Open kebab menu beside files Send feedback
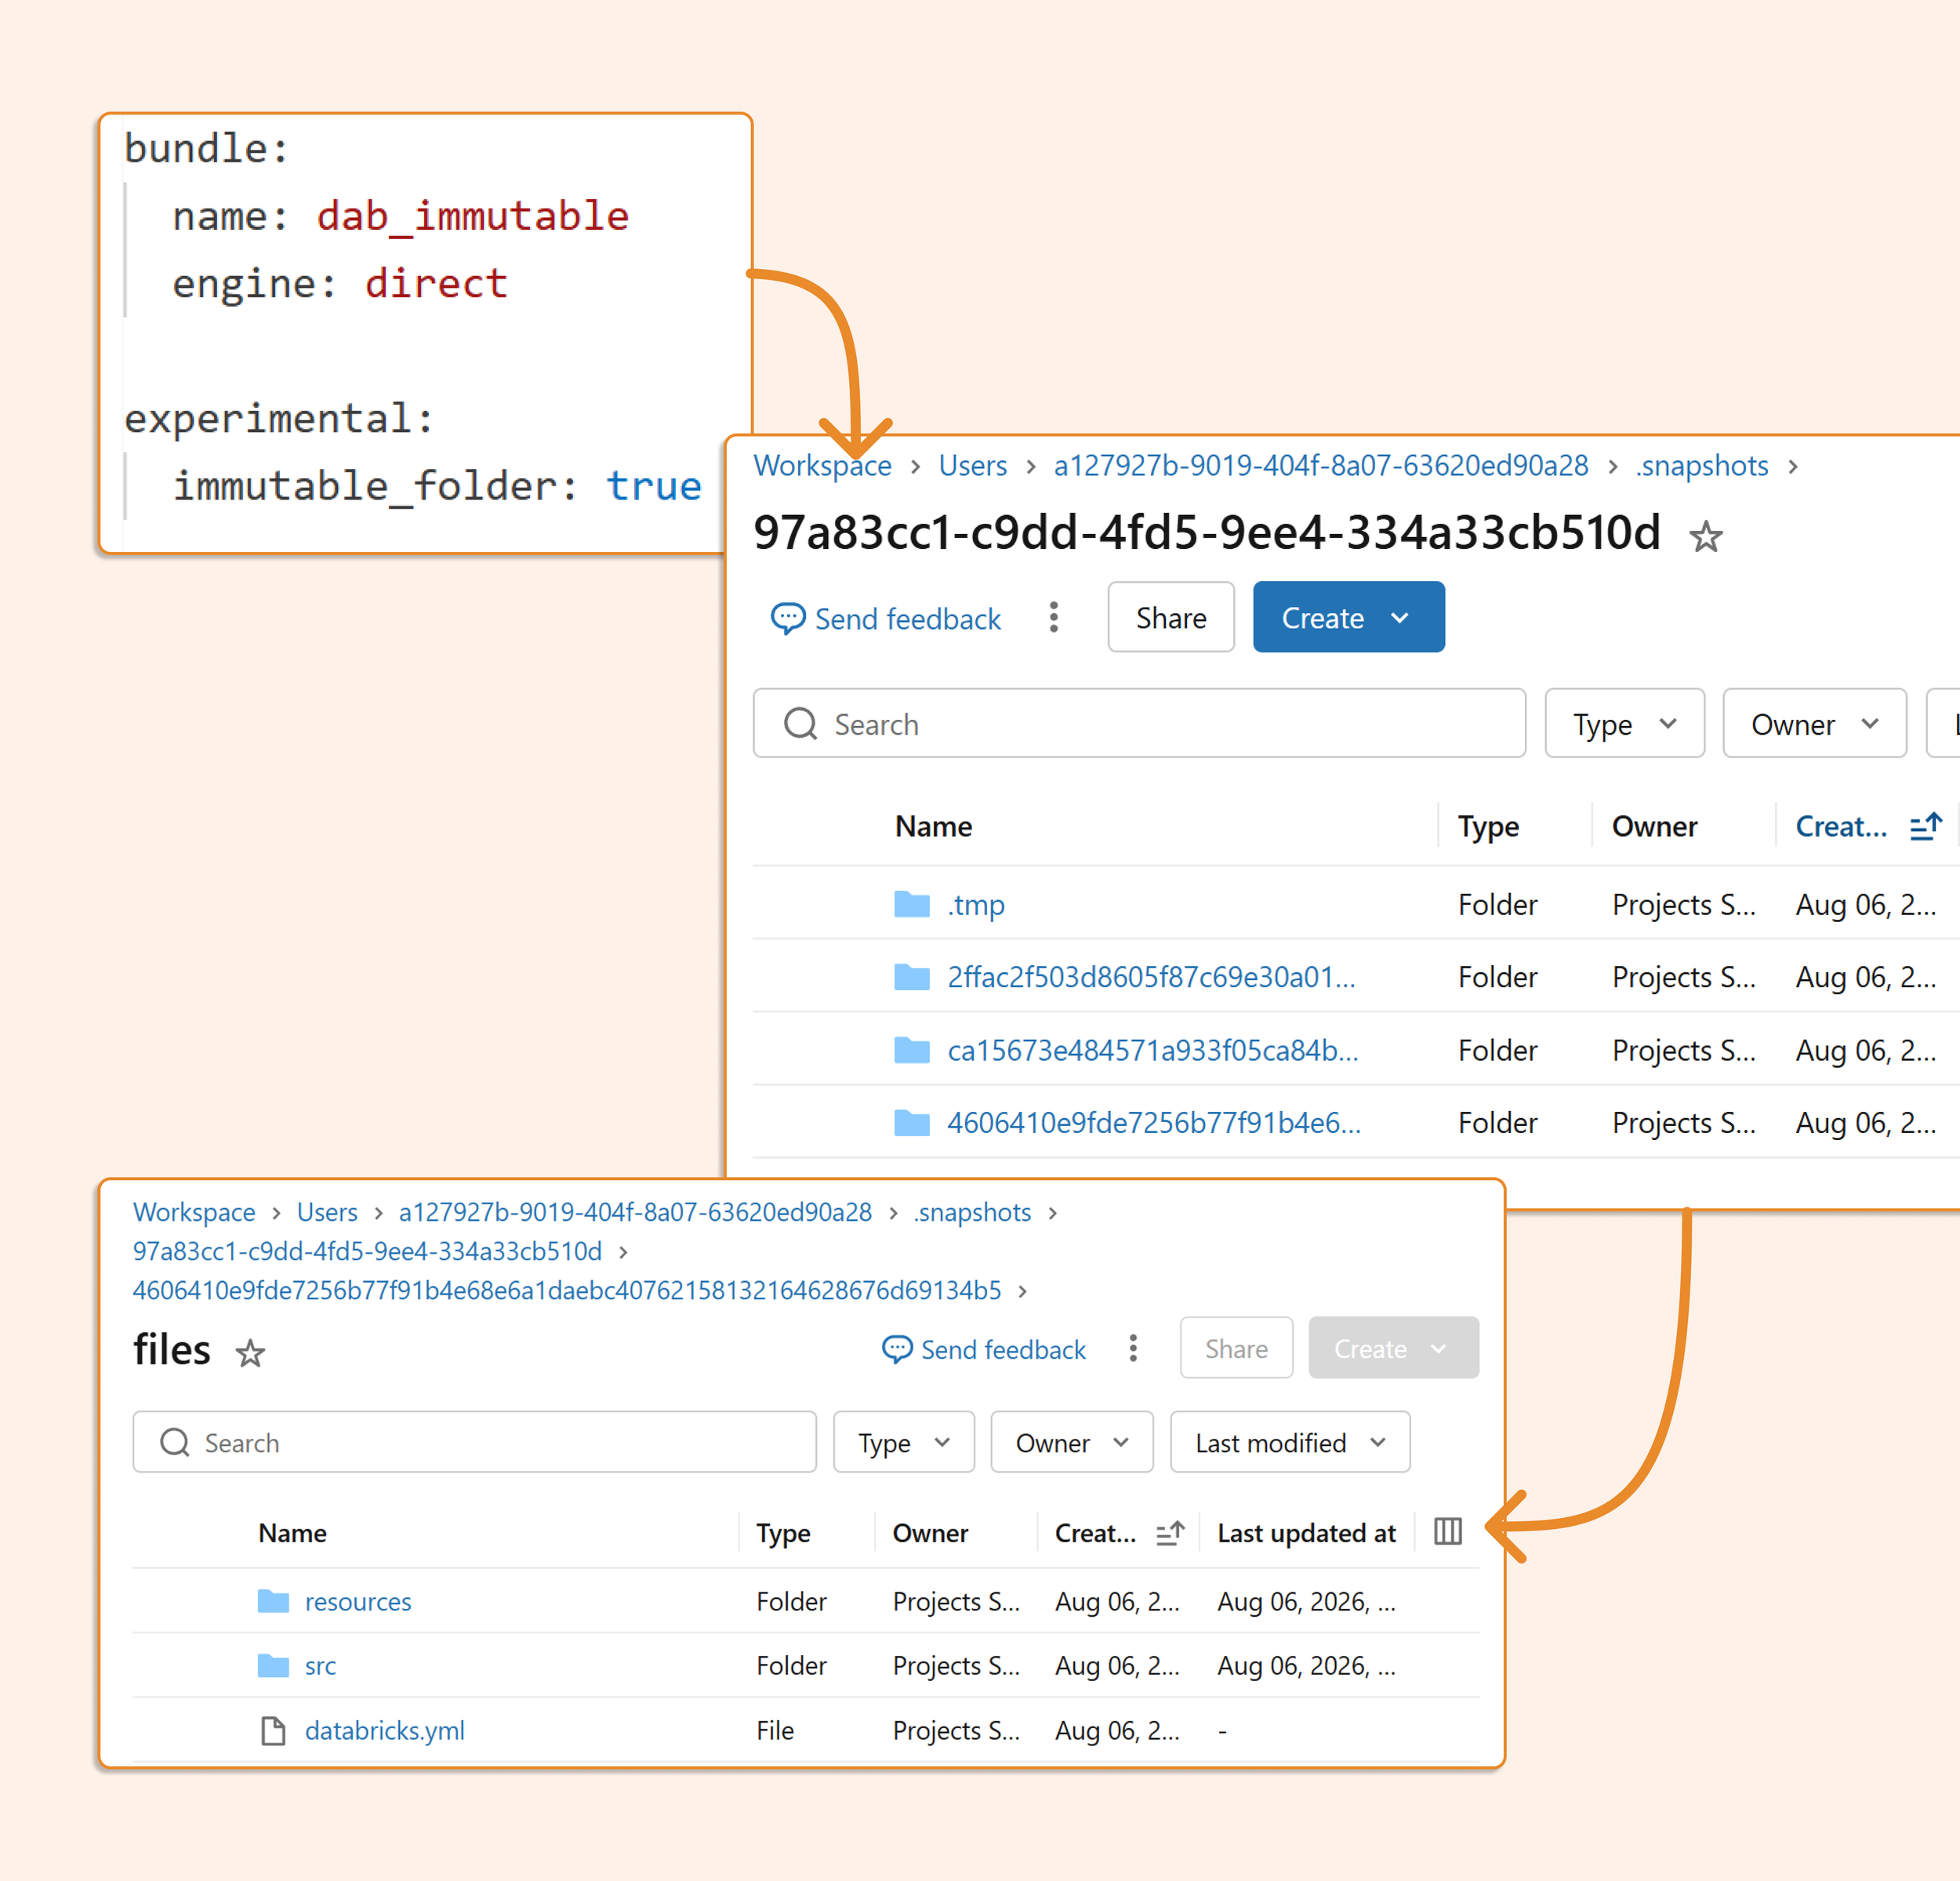 click(x=1132, y=1348)
